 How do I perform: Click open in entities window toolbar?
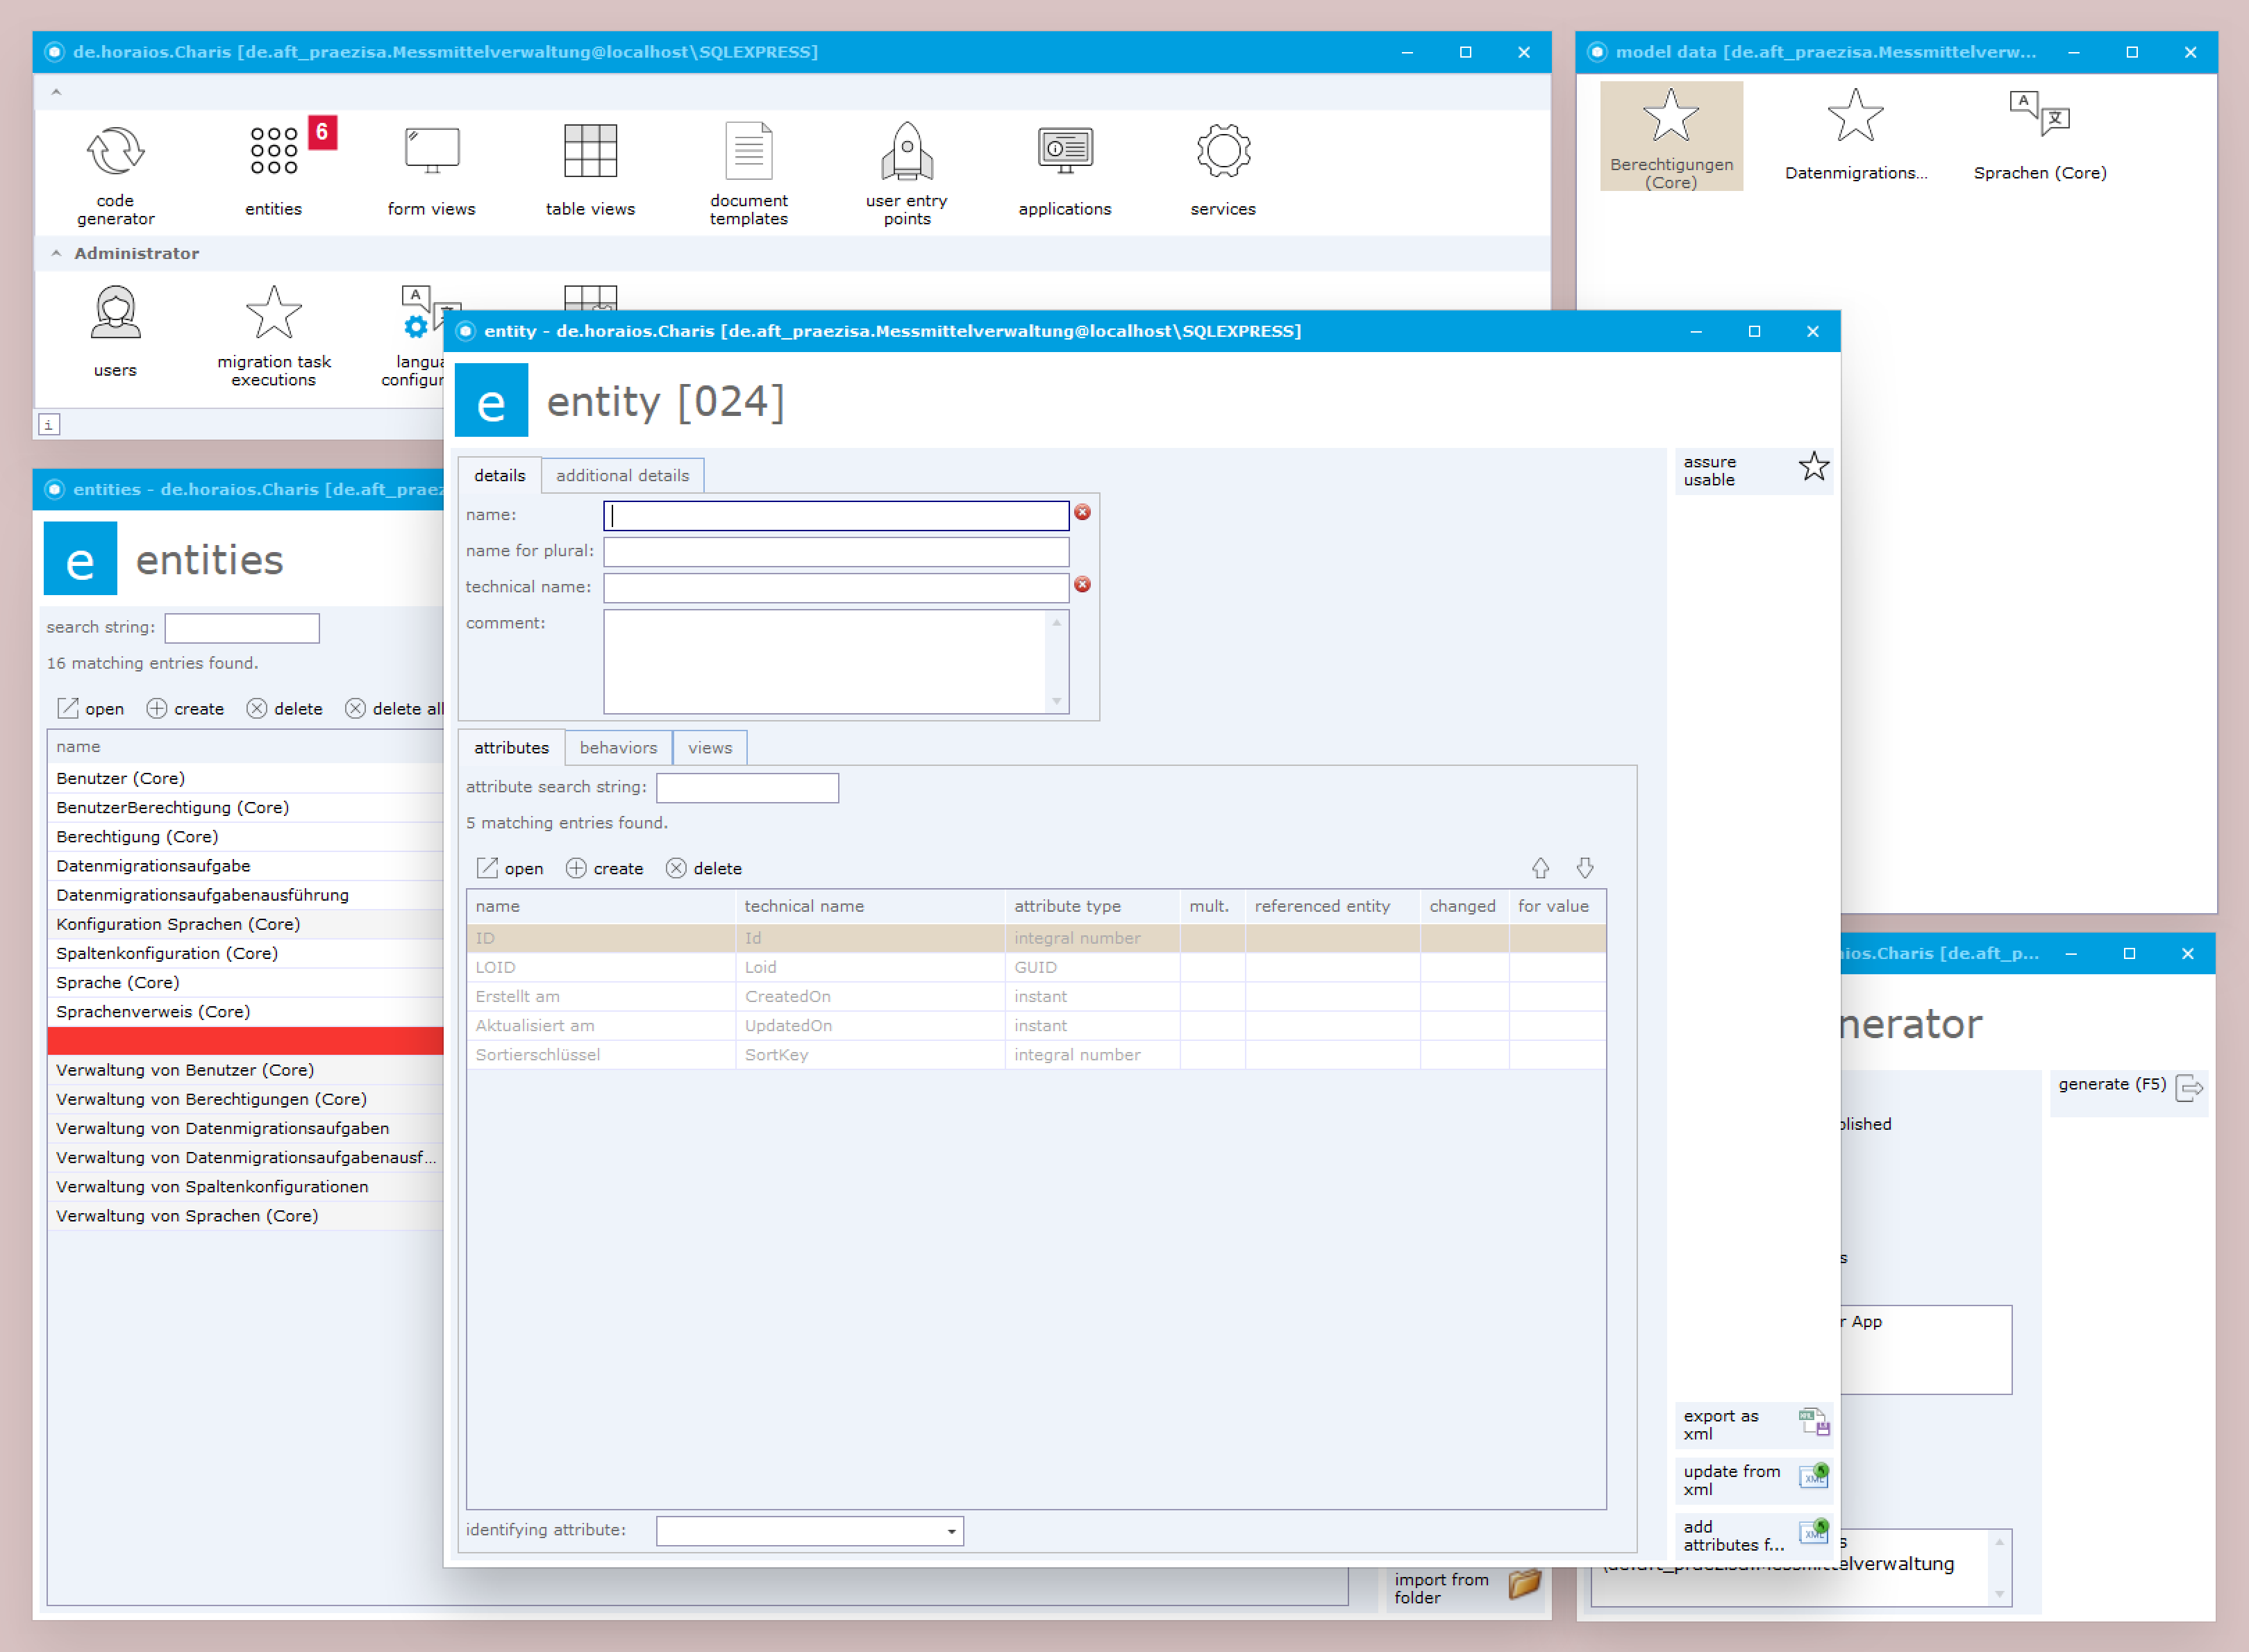pos(91,708)
